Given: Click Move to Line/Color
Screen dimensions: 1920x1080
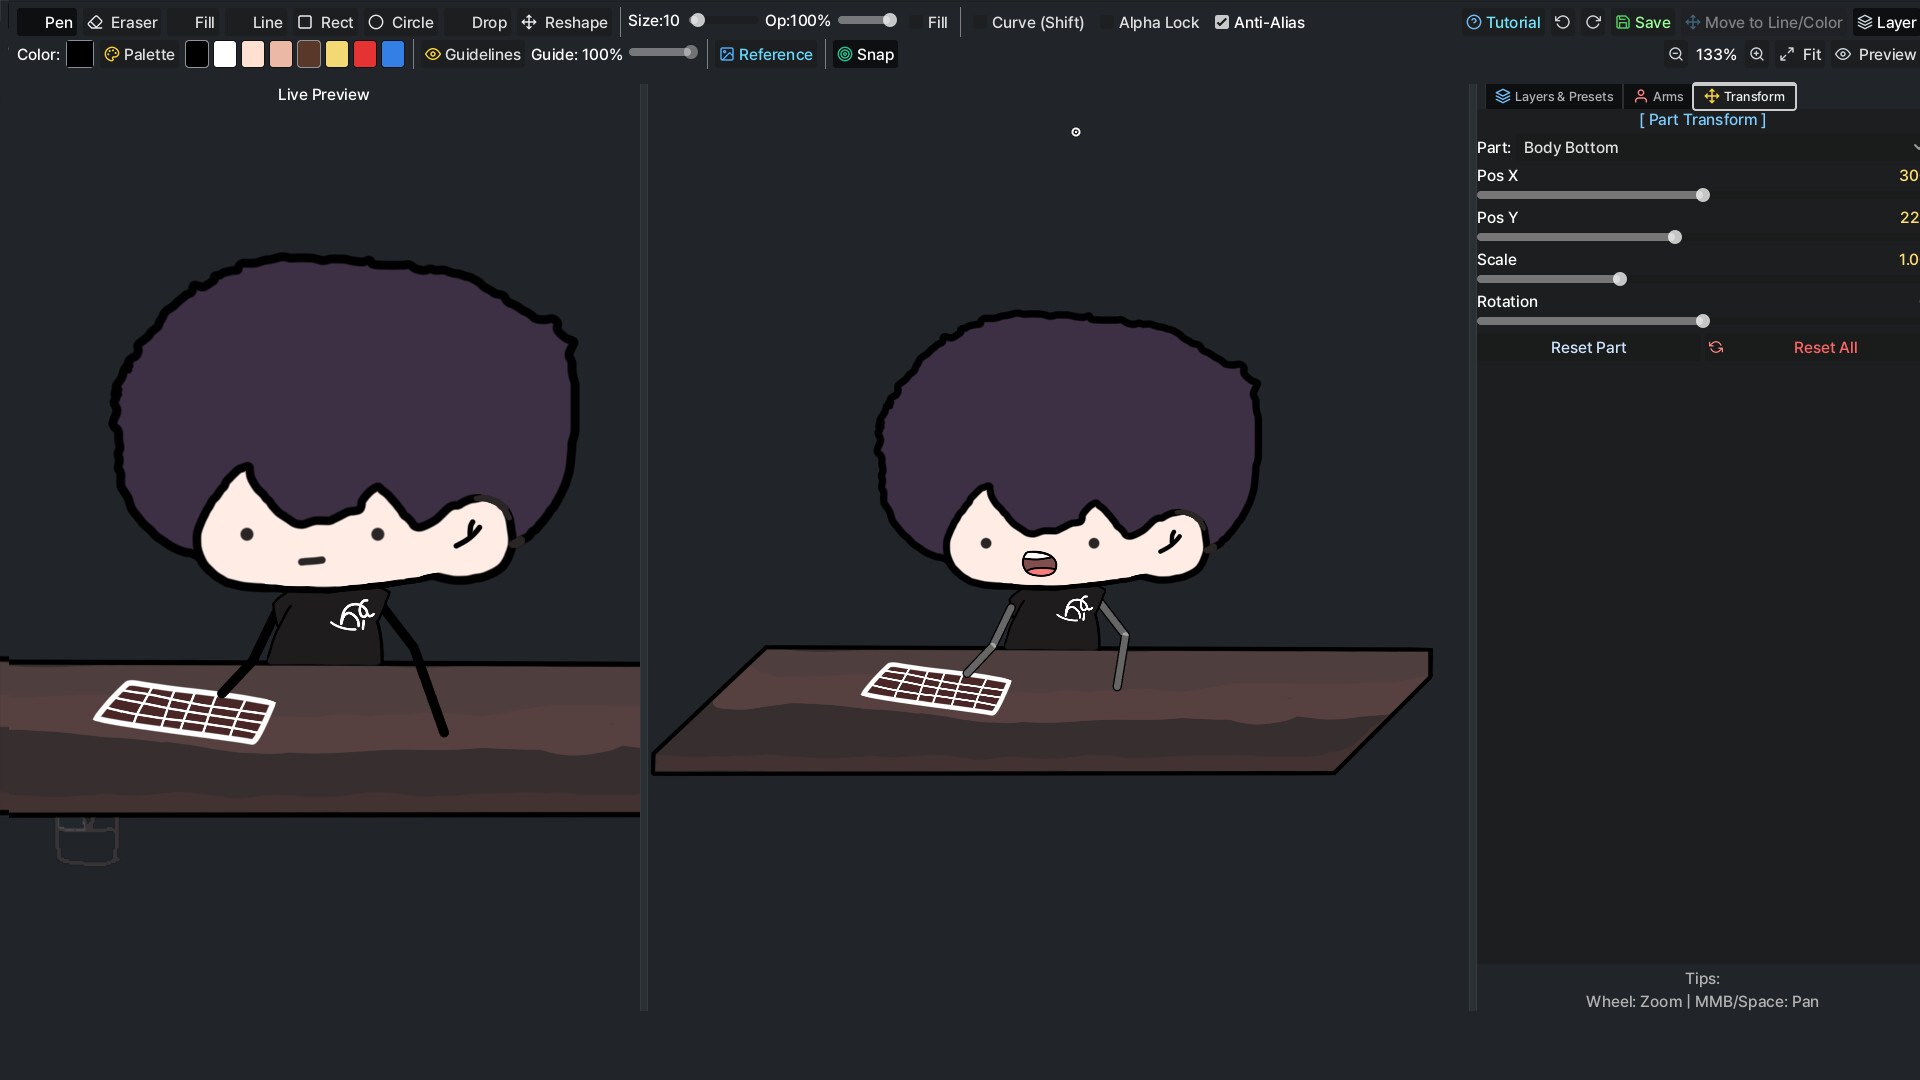Looking at the screenshot, I should click(1764, 22).
